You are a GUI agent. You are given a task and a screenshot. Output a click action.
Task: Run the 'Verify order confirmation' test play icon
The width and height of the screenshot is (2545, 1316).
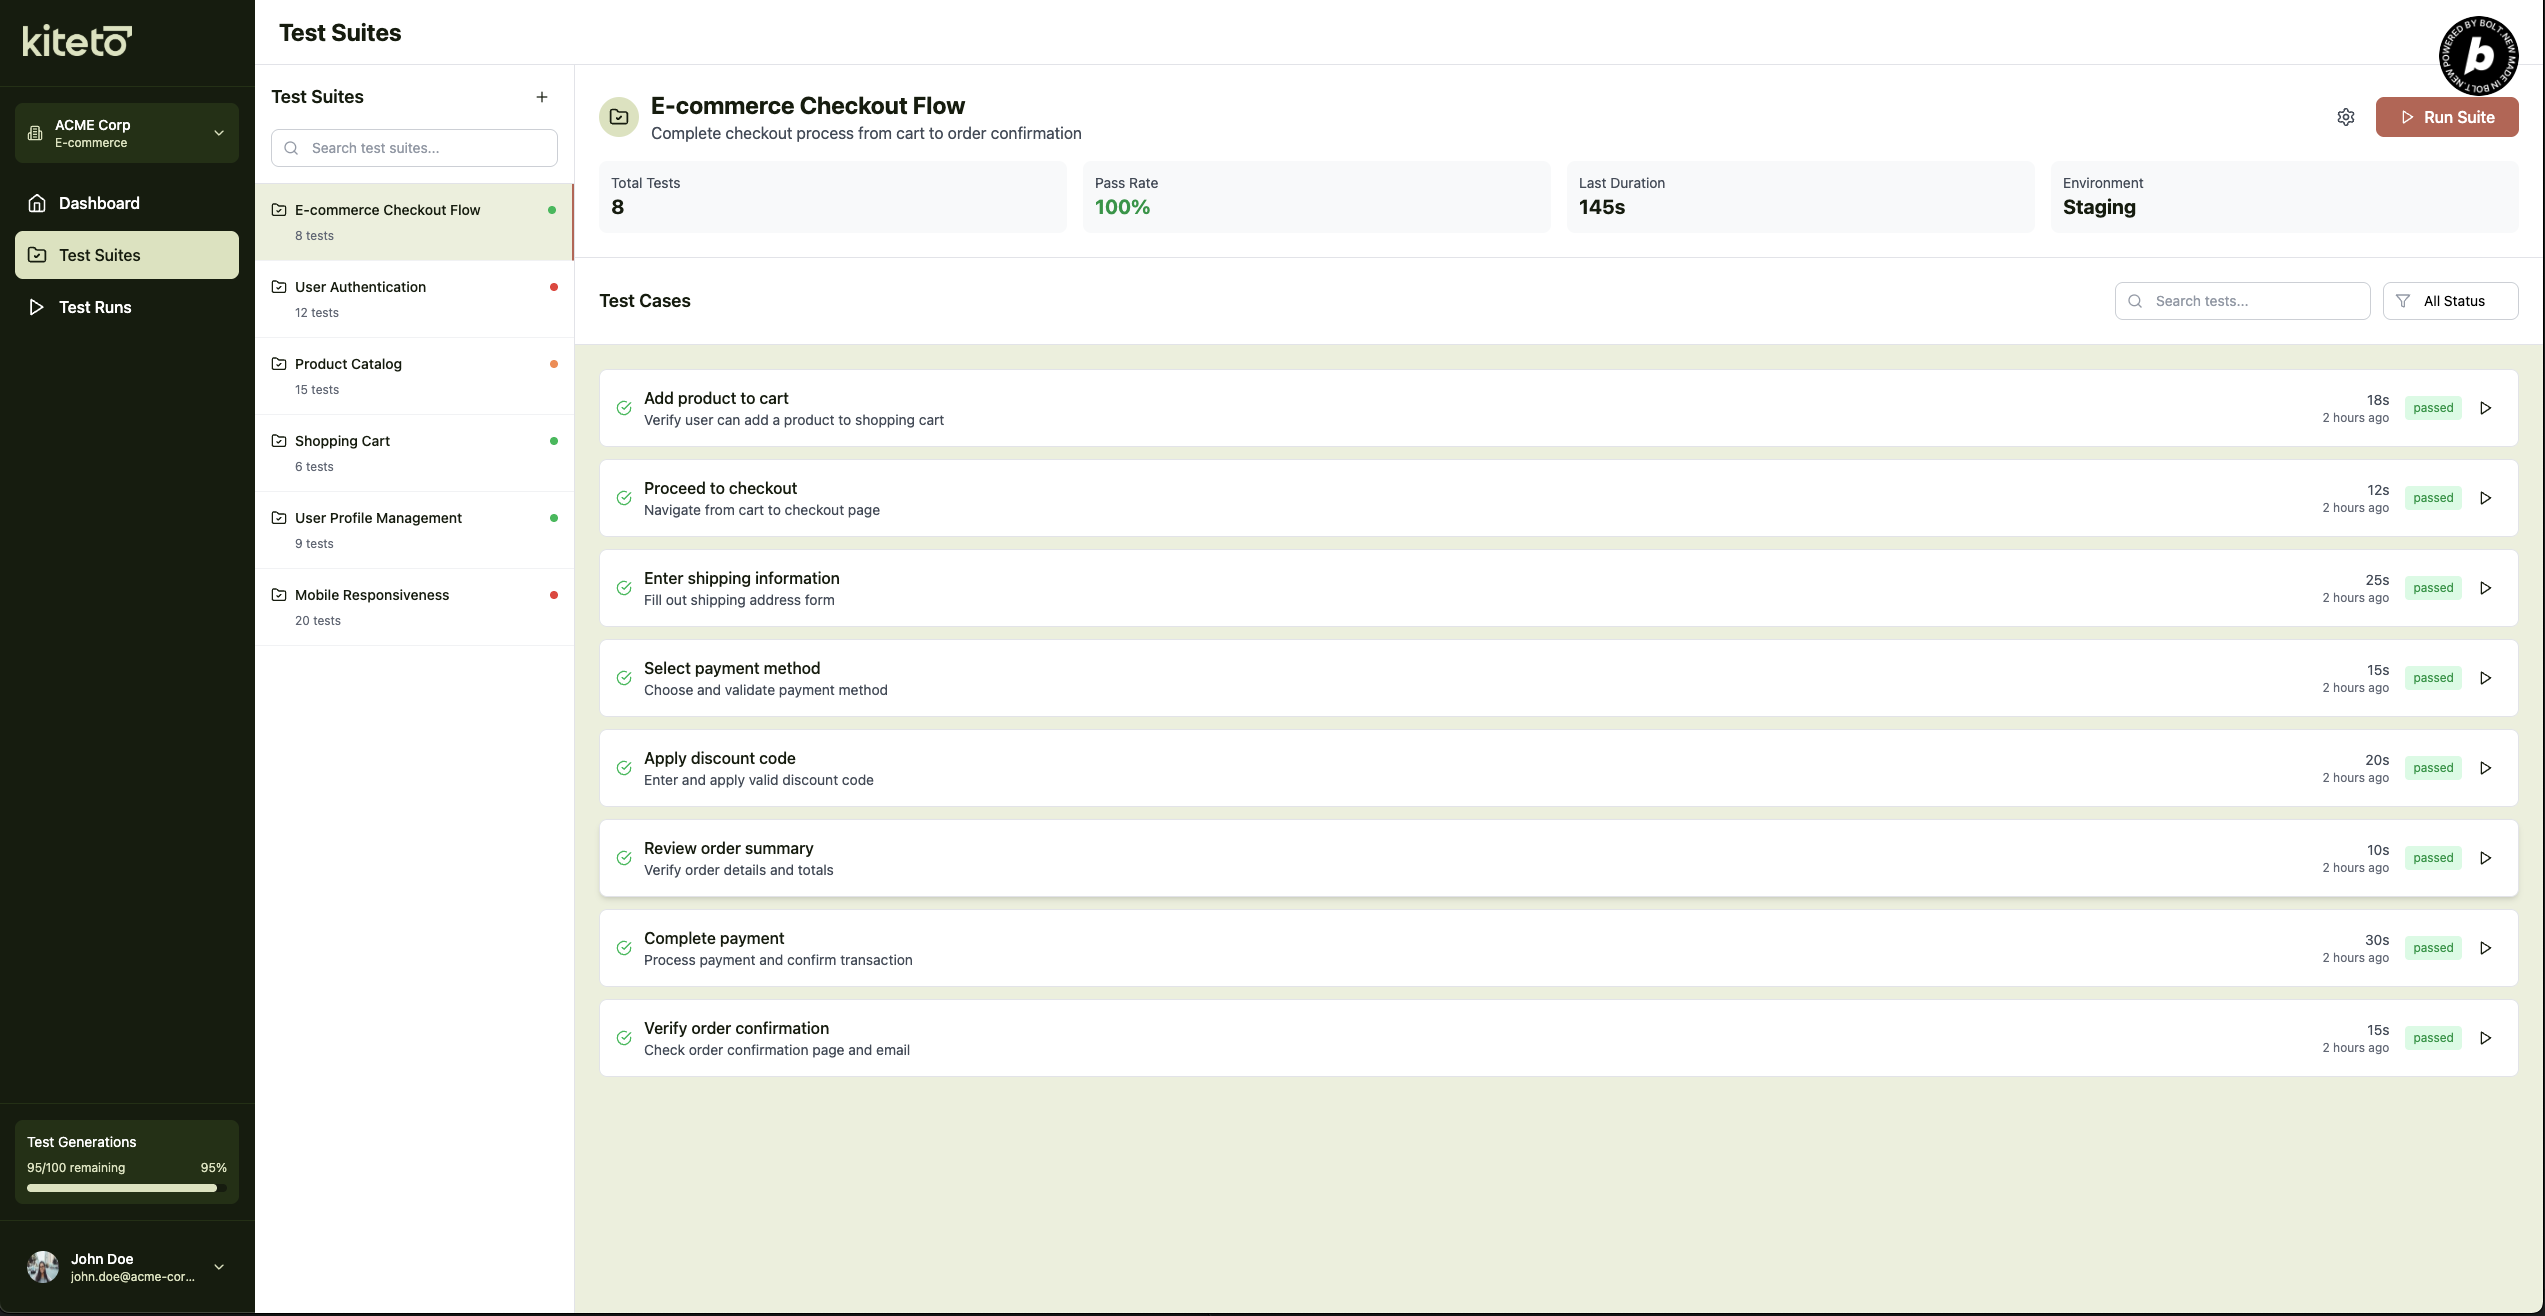(2485, 1038)
